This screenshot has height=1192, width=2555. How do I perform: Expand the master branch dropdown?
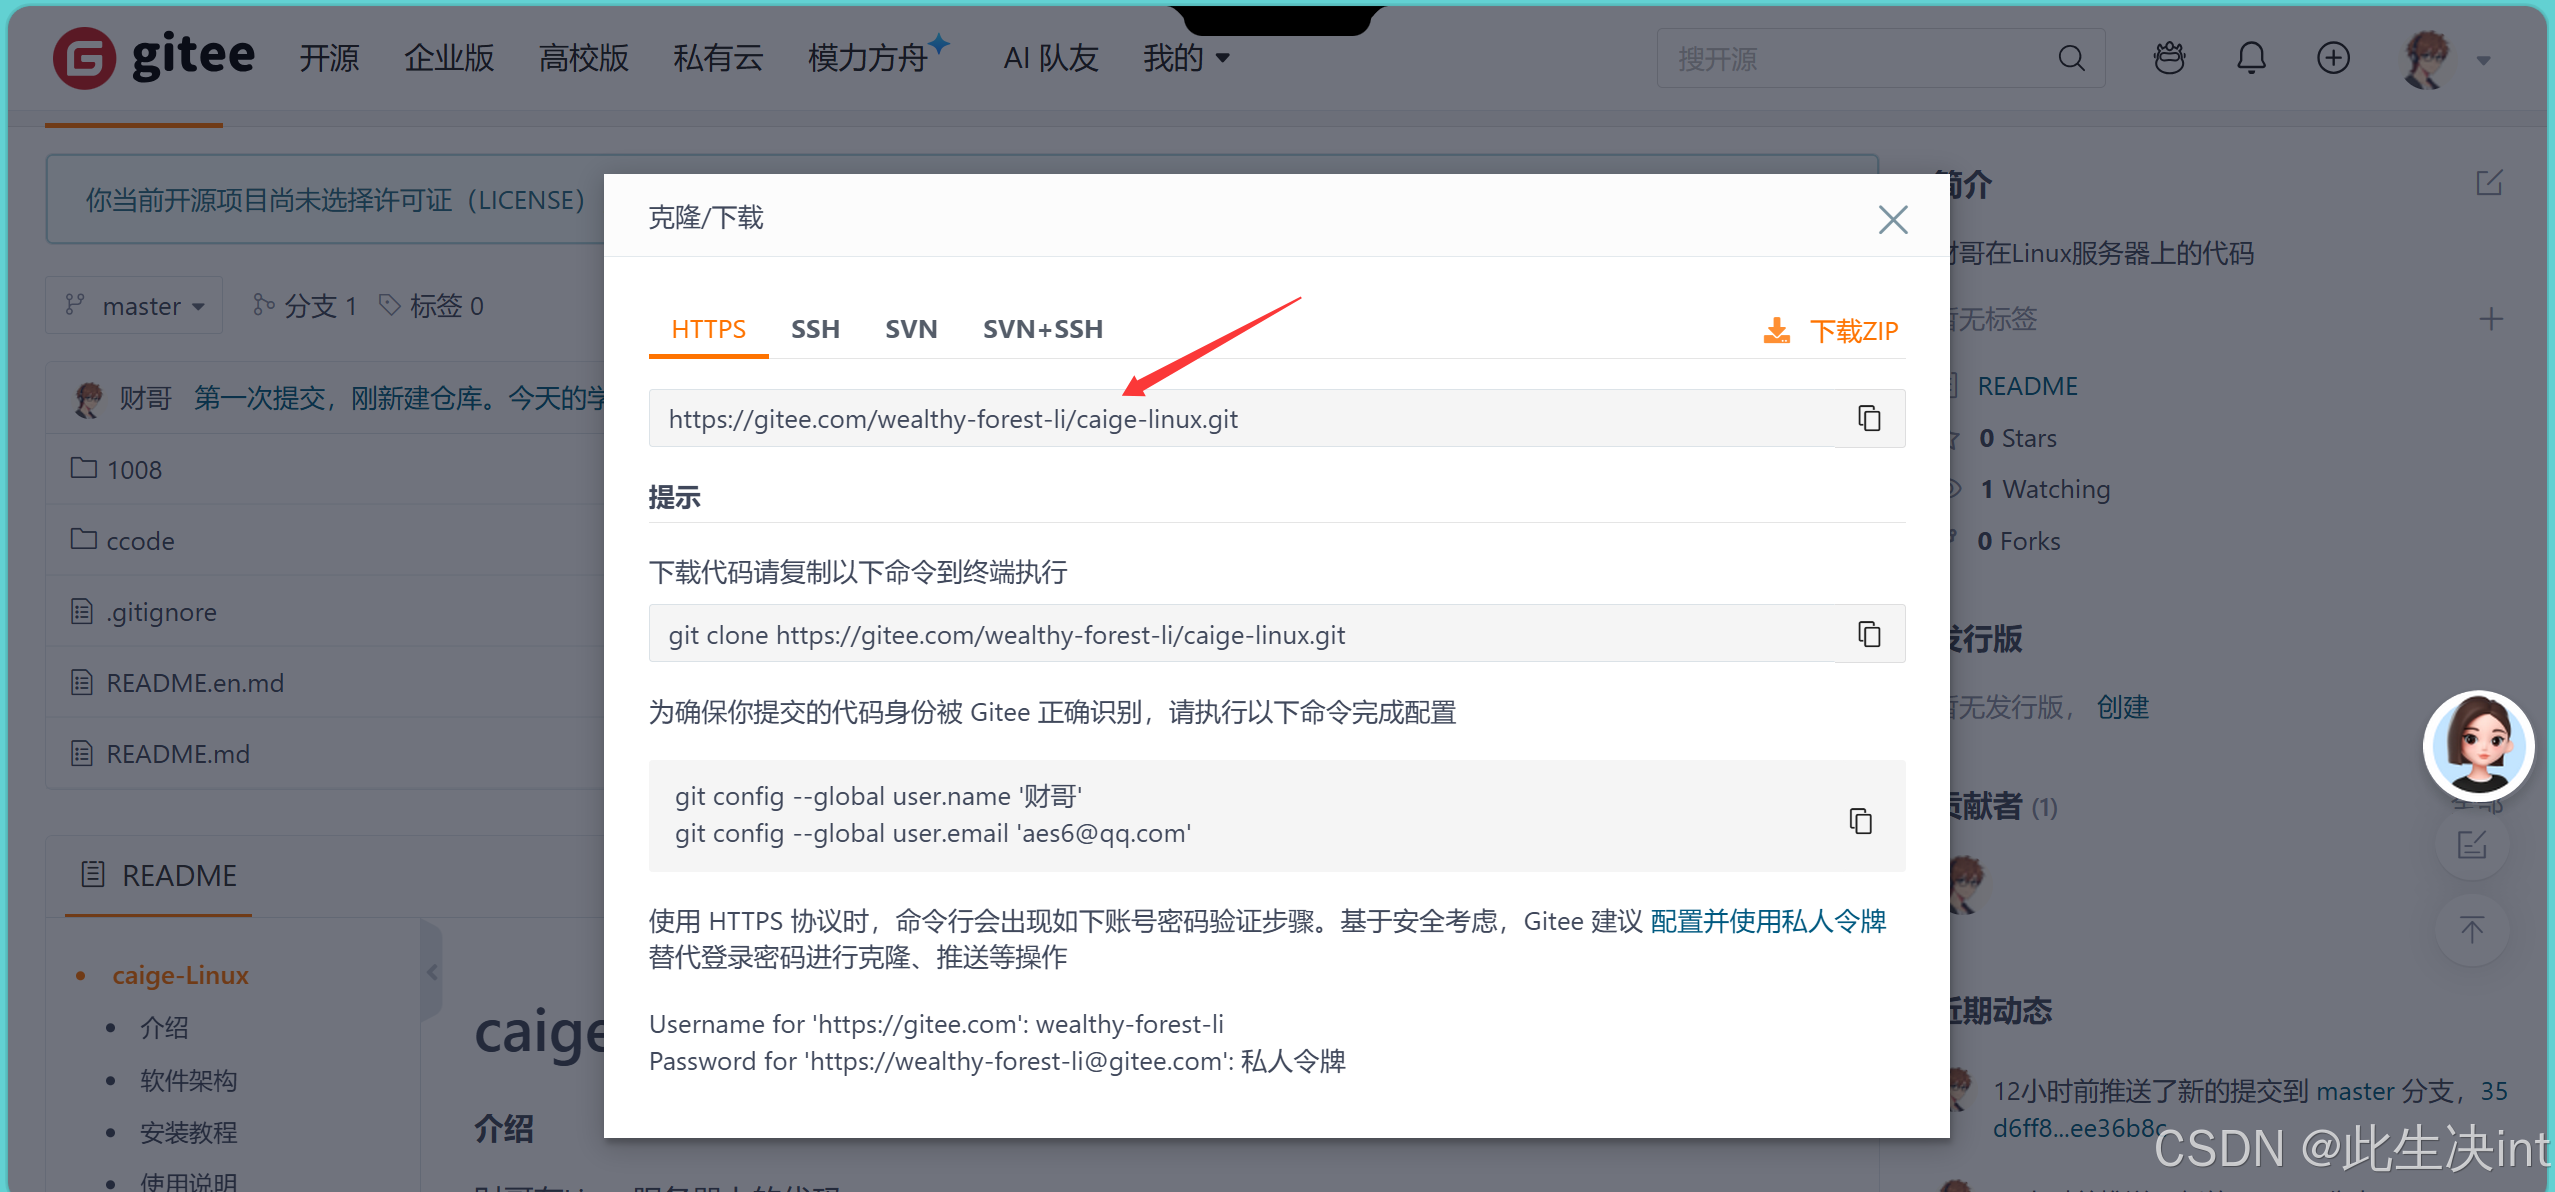134,305
